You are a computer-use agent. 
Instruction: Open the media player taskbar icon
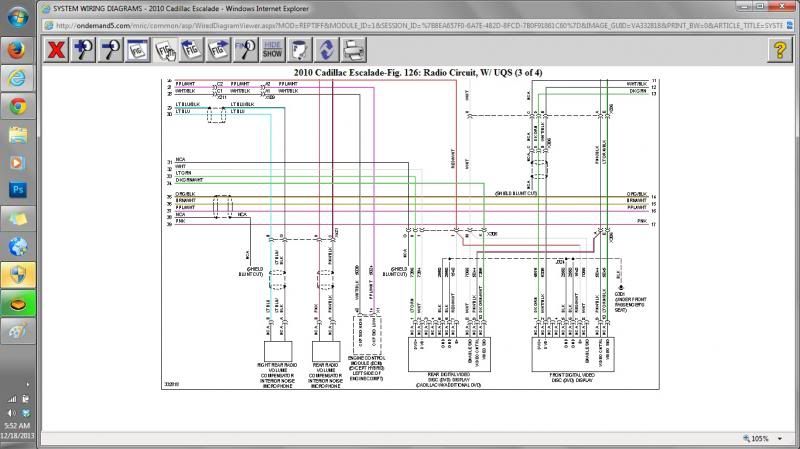point(17,163)
